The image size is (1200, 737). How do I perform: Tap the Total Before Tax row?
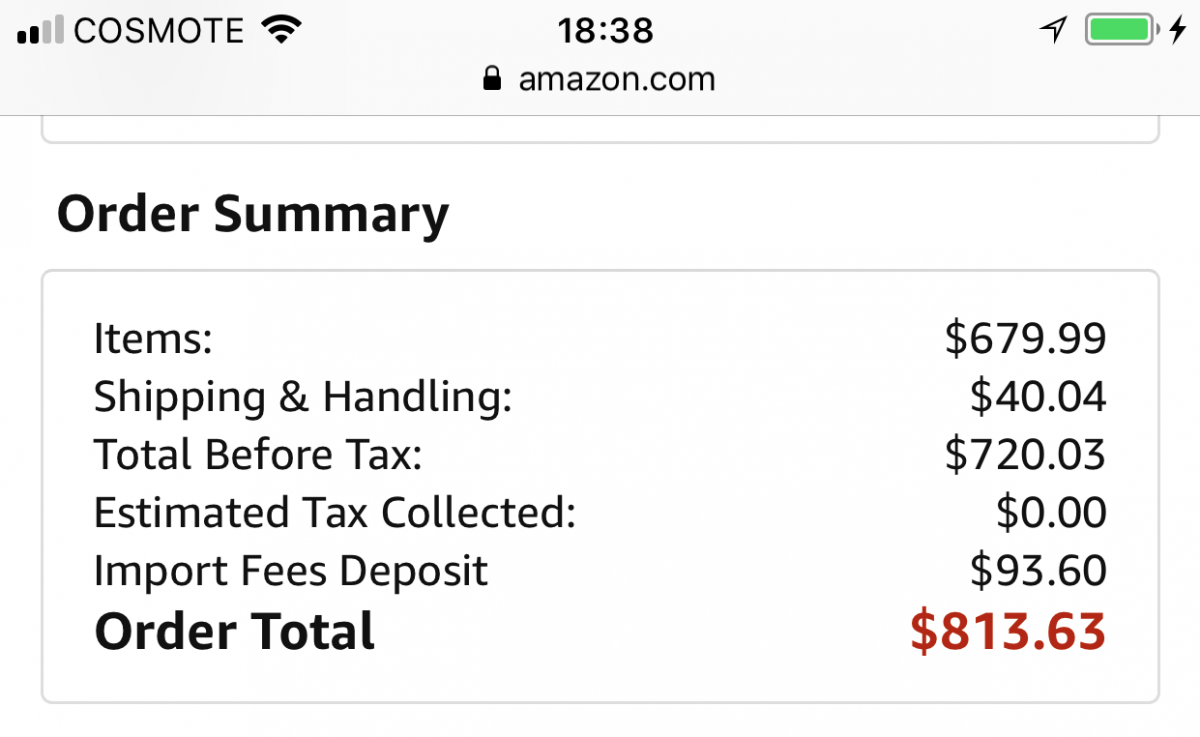[x=600, y=455]
